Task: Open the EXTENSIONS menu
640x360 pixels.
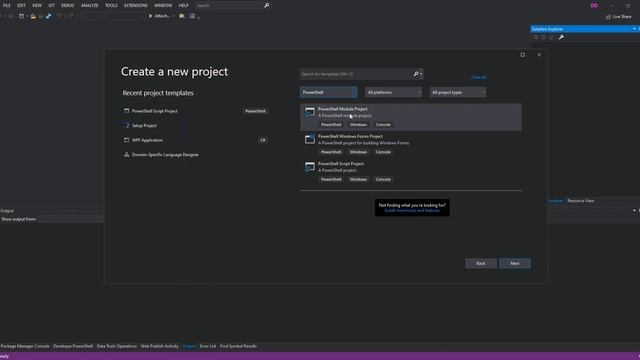Action: pyautogui.click(x=136, y=5)
